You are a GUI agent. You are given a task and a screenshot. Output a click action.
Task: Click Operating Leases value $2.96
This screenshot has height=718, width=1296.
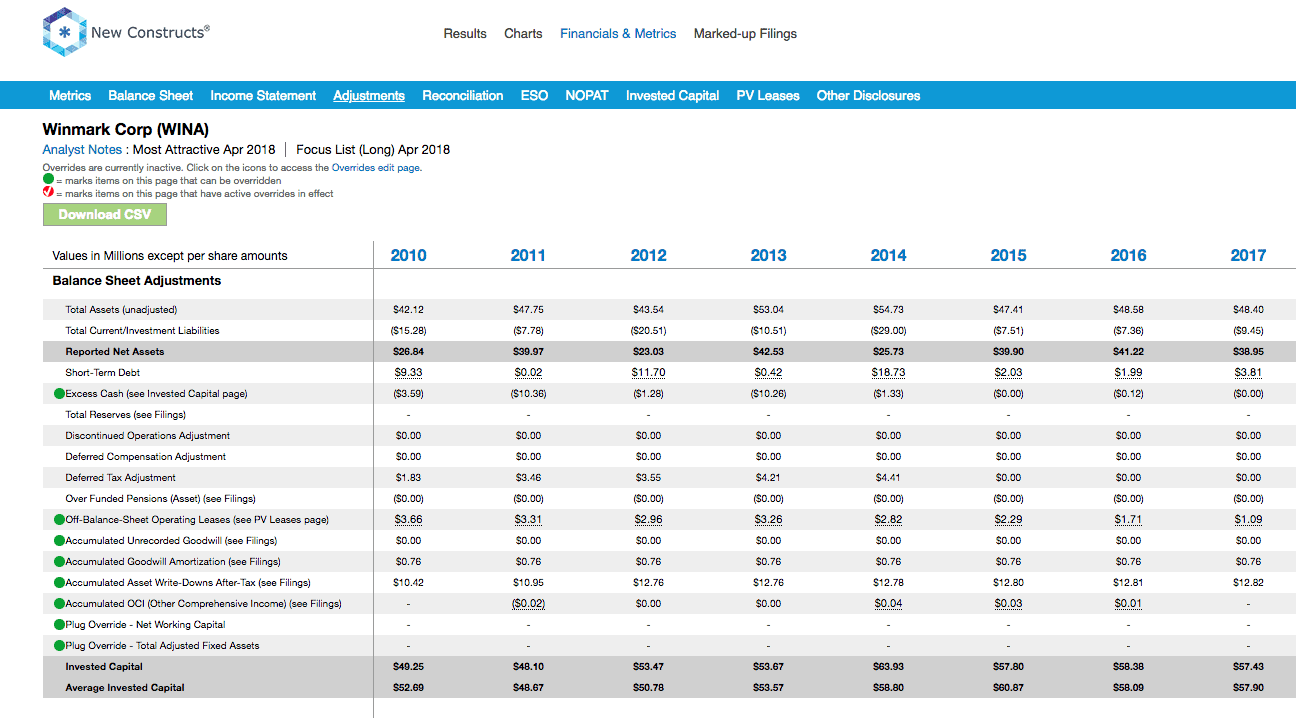(x=648, y=520)
